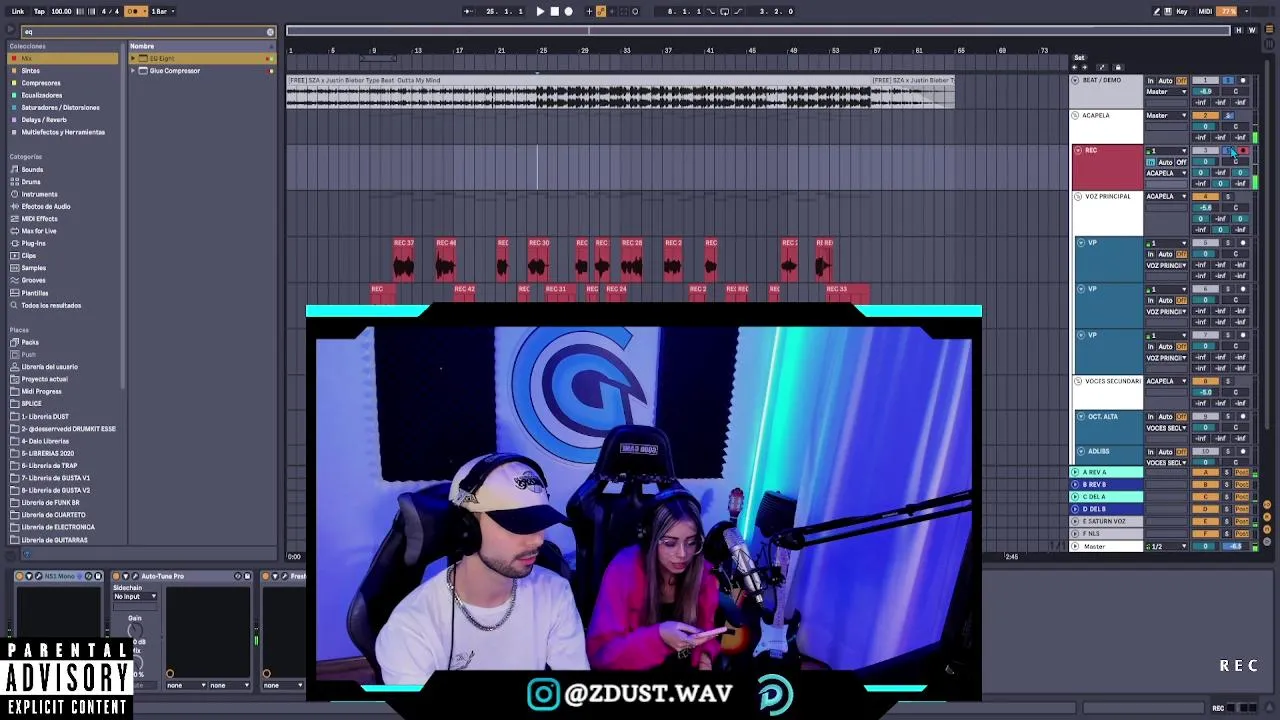Viewport: 1280px width, 720px height.
Task: Click the Tap tempo button
Action: [39, 11]
